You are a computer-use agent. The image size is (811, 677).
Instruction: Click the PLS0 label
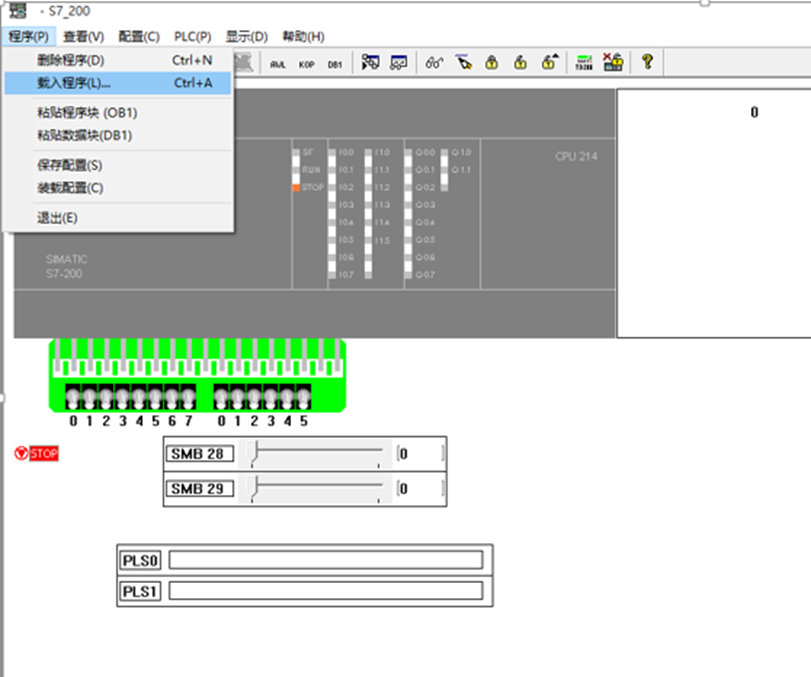click(140, 561)
